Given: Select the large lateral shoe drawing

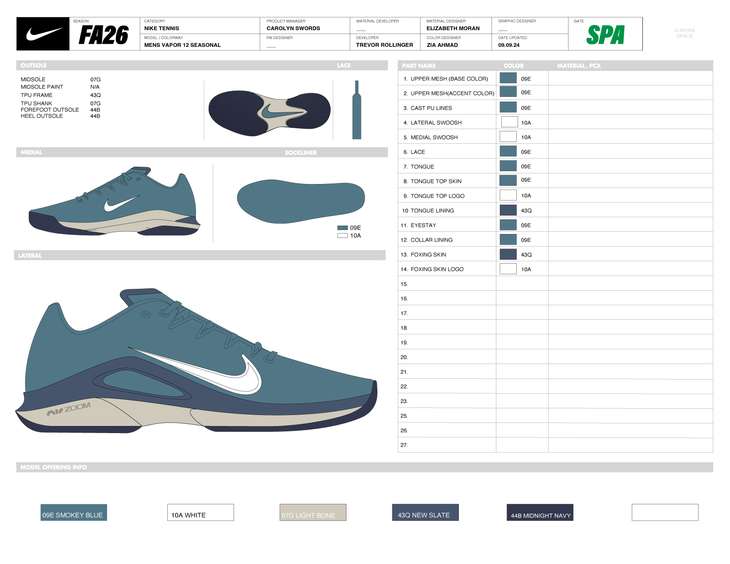Looking at the screenshot, I should point(196,360).
